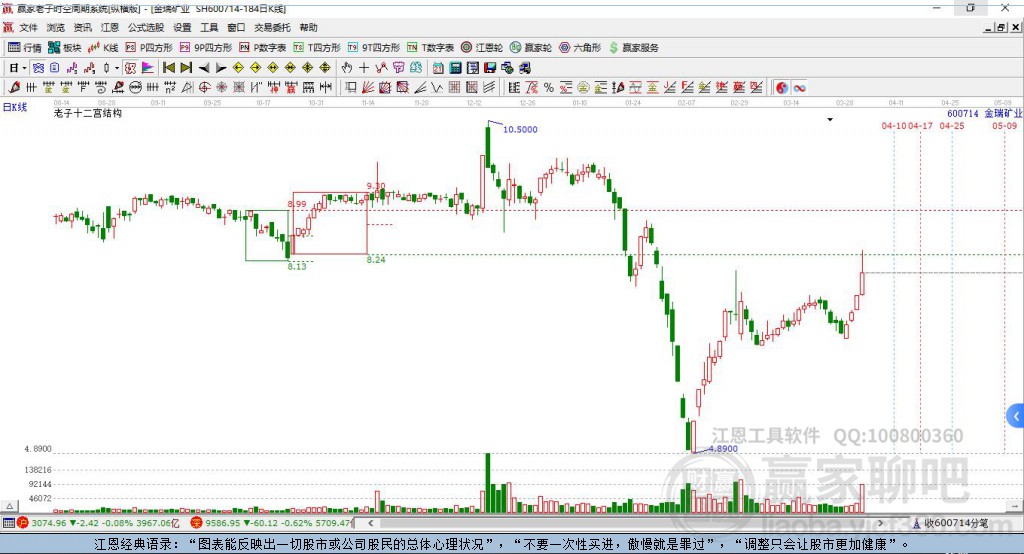The image size is (1024, 554).
Task: Click the last yellow diamond arrow icon
Action: pyautogui.click(x=325, y=68)
